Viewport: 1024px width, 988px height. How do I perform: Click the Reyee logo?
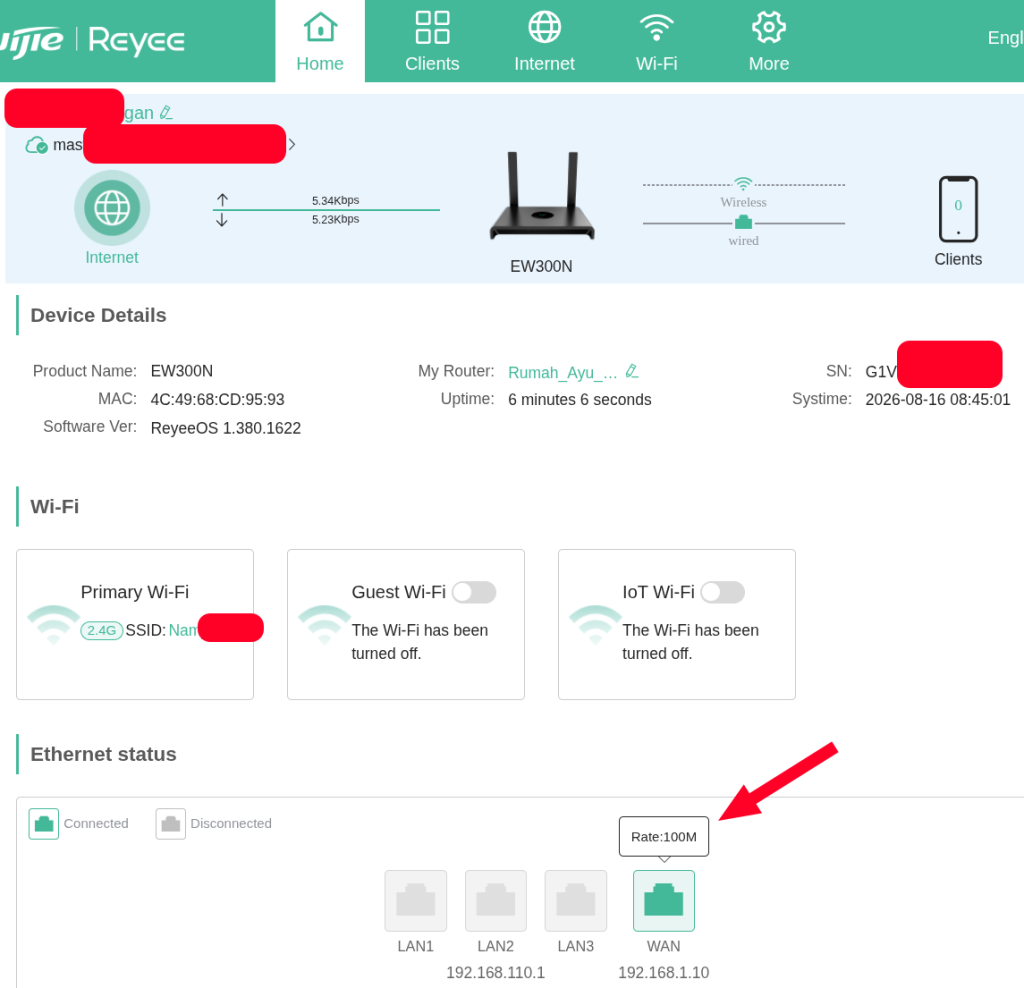click(137, 40)
